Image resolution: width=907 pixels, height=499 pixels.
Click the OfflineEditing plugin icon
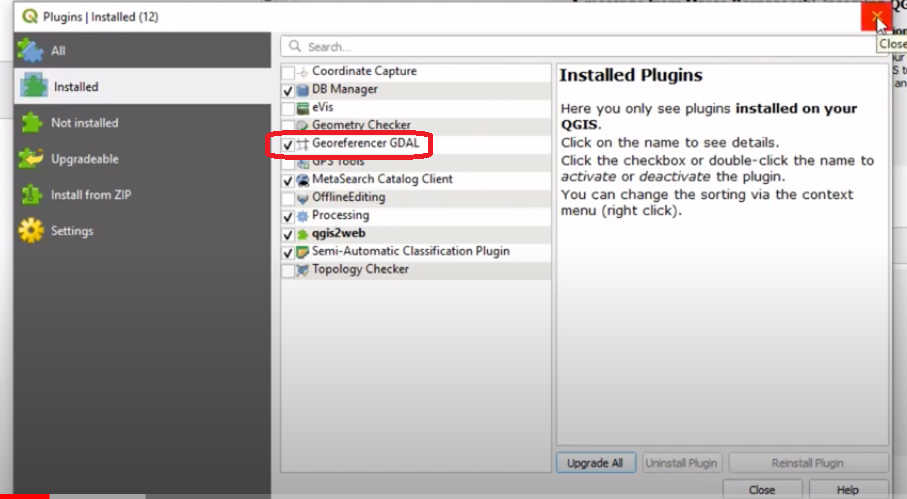(303, 198)
